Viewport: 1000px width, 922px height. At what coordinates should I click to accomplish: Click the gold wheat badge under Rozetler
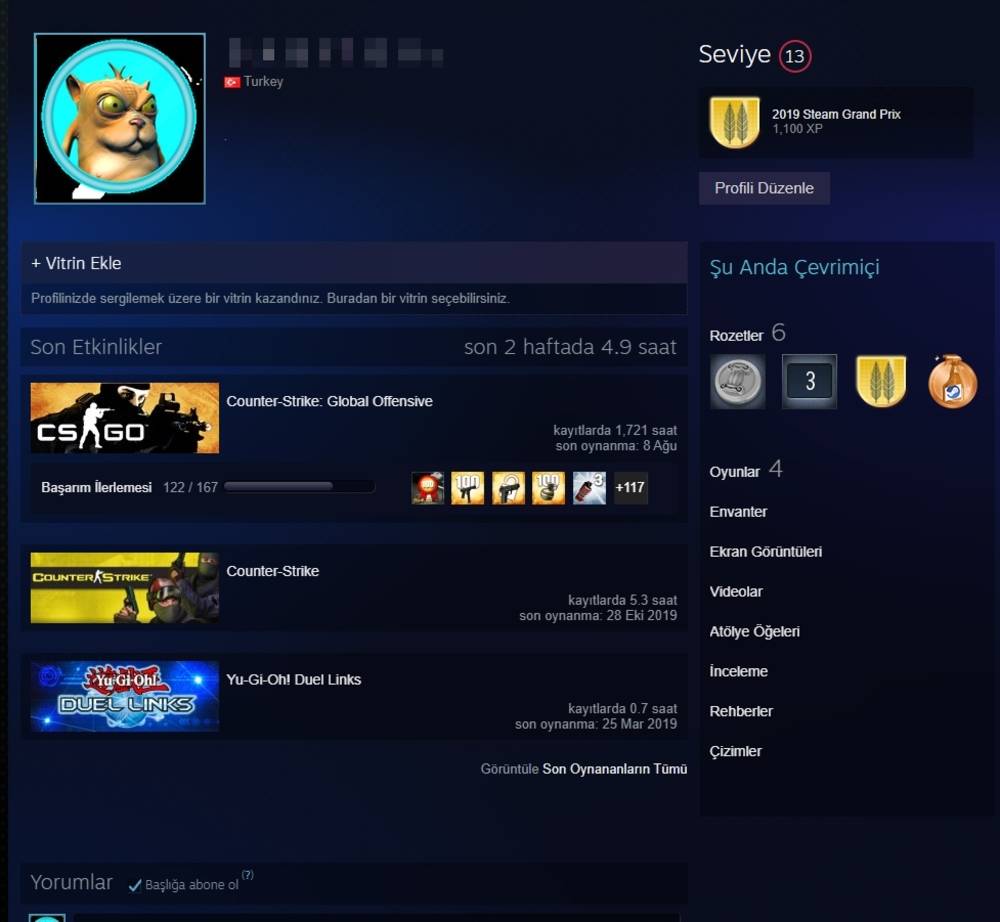(x=881, y=381)
